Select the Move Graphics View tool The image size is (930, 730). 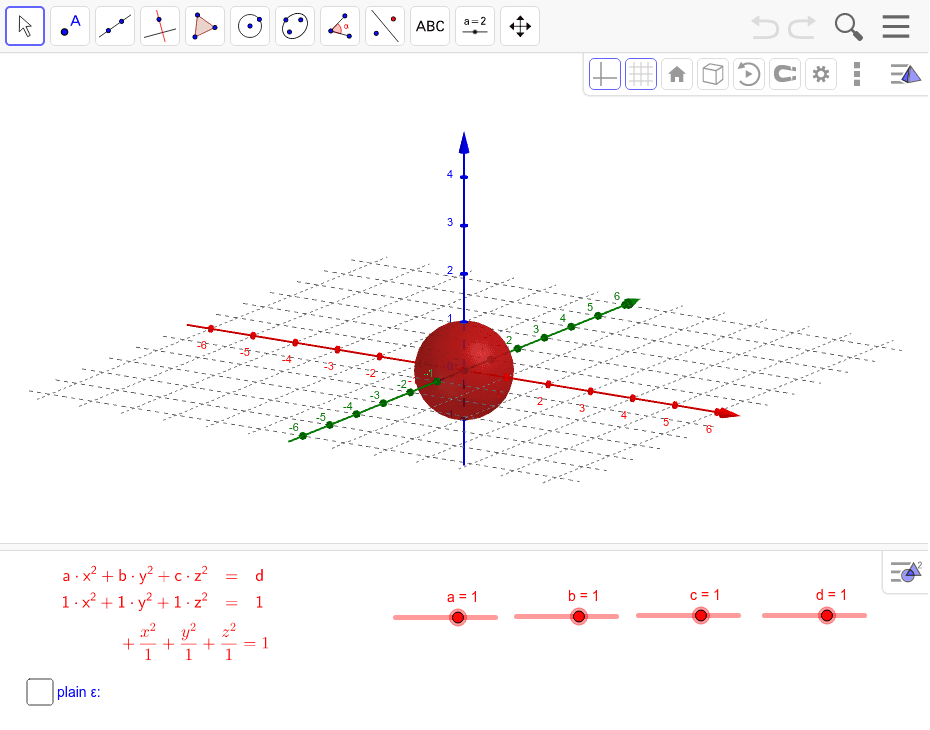coord(520,26)
